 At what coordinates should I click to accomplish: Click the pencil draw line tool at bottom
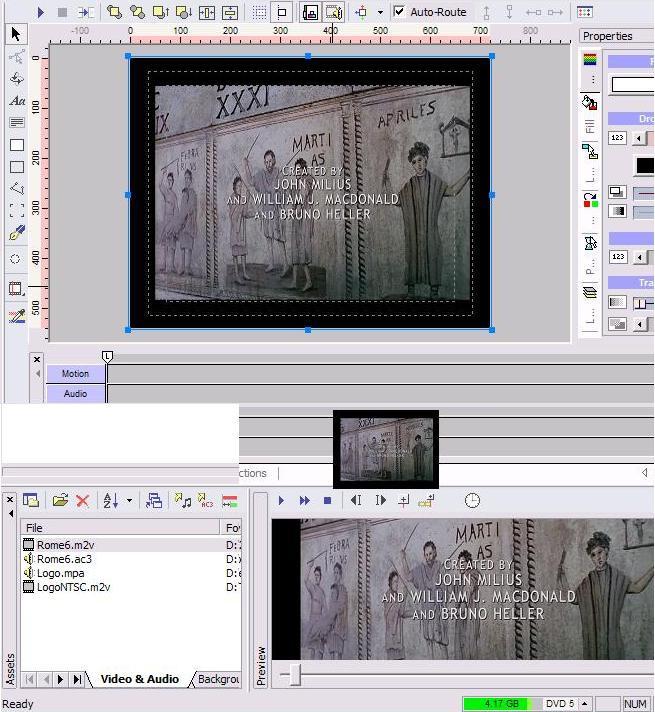(x=17, y=316)
